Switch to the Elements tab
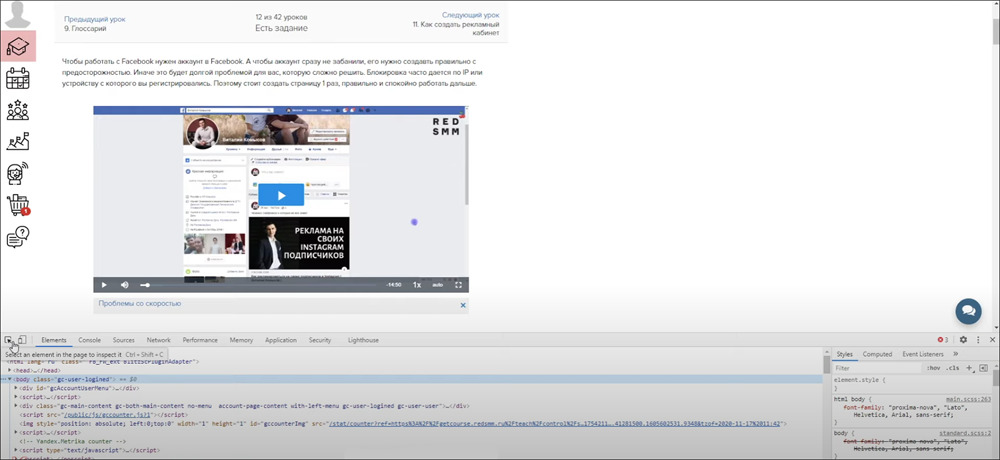The width and height of the screenshot is (1000, 460). pyautogui.click(x=54, y=340)
